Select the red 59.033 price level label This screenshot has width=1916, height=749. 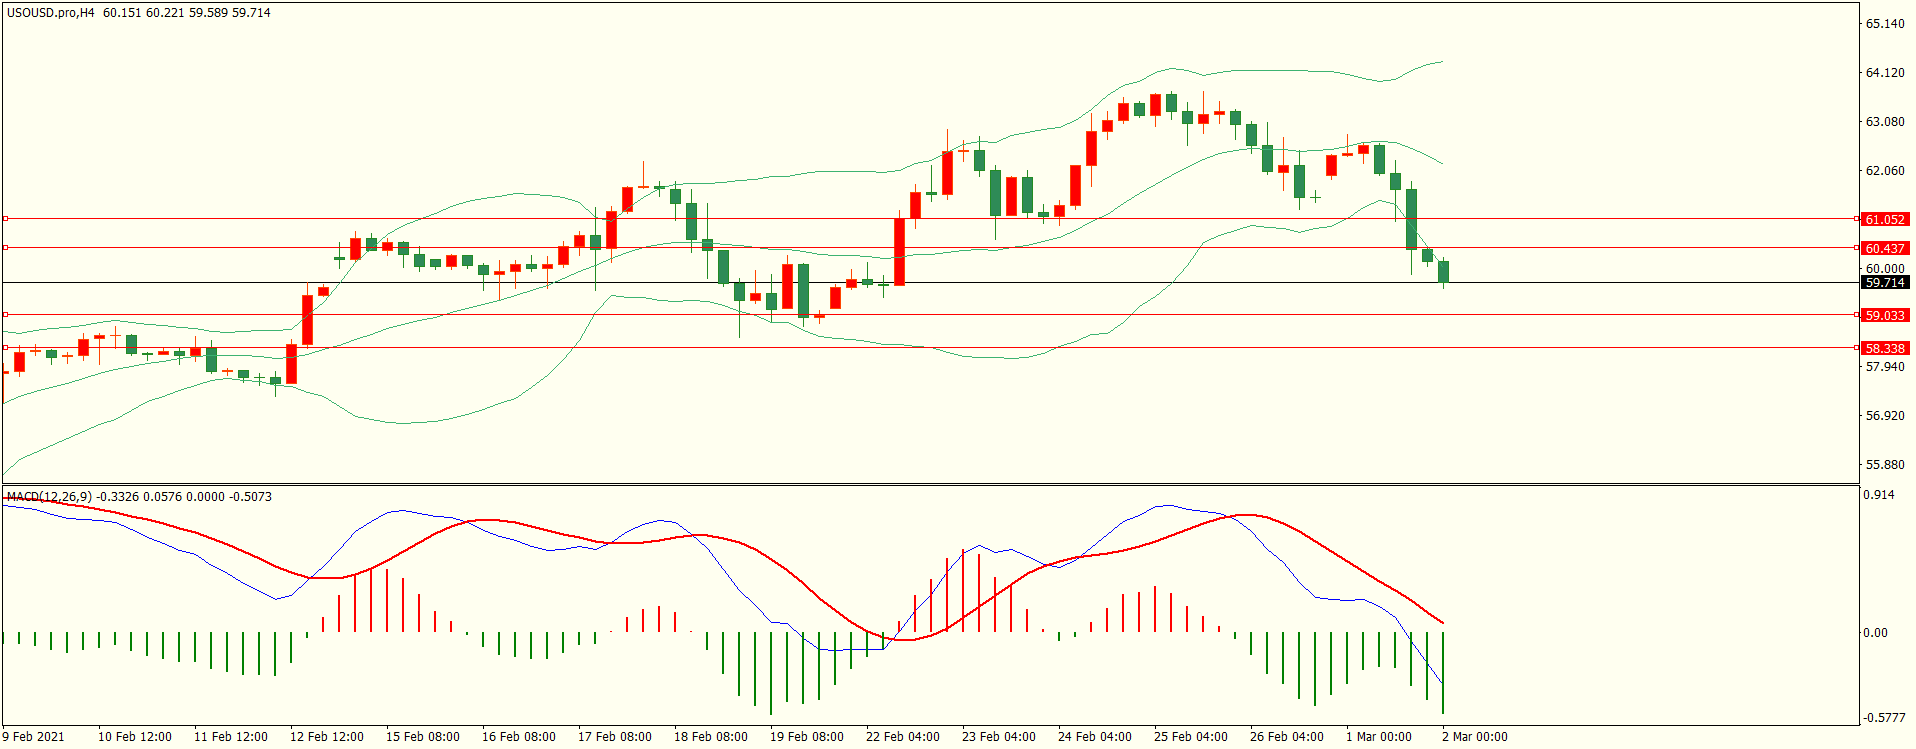(1885, 315)
